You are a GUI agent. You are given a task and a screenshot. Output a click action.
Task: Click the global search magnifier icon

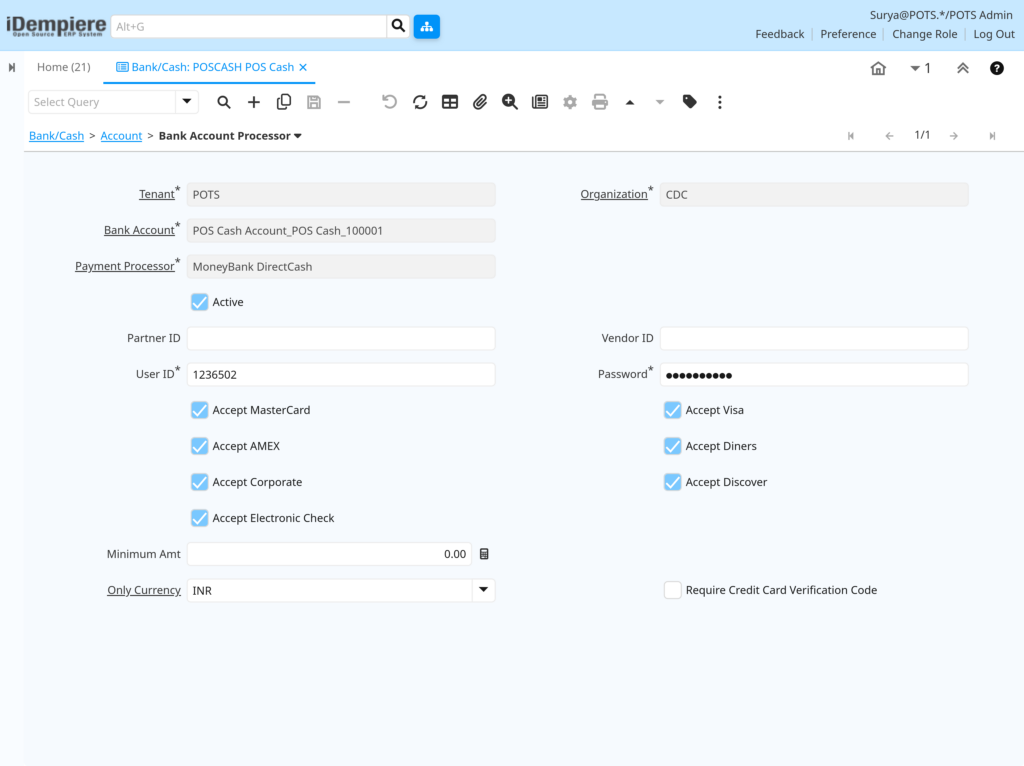pos(398,26)
